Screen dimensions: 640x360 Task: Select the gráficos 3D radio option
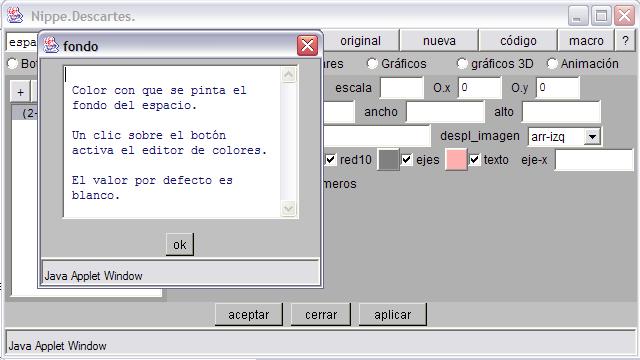pos(462,64)
